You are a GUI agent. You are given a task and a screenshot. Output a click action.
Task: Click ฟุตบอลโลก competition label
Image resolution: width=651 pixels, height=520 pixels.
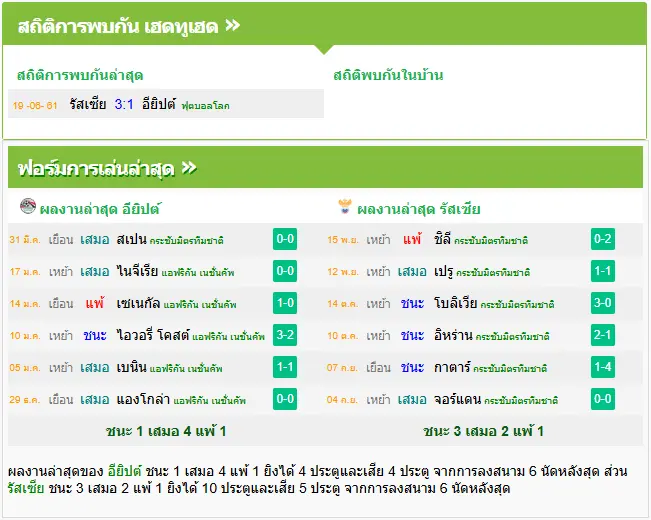click(x=206, y=106)
